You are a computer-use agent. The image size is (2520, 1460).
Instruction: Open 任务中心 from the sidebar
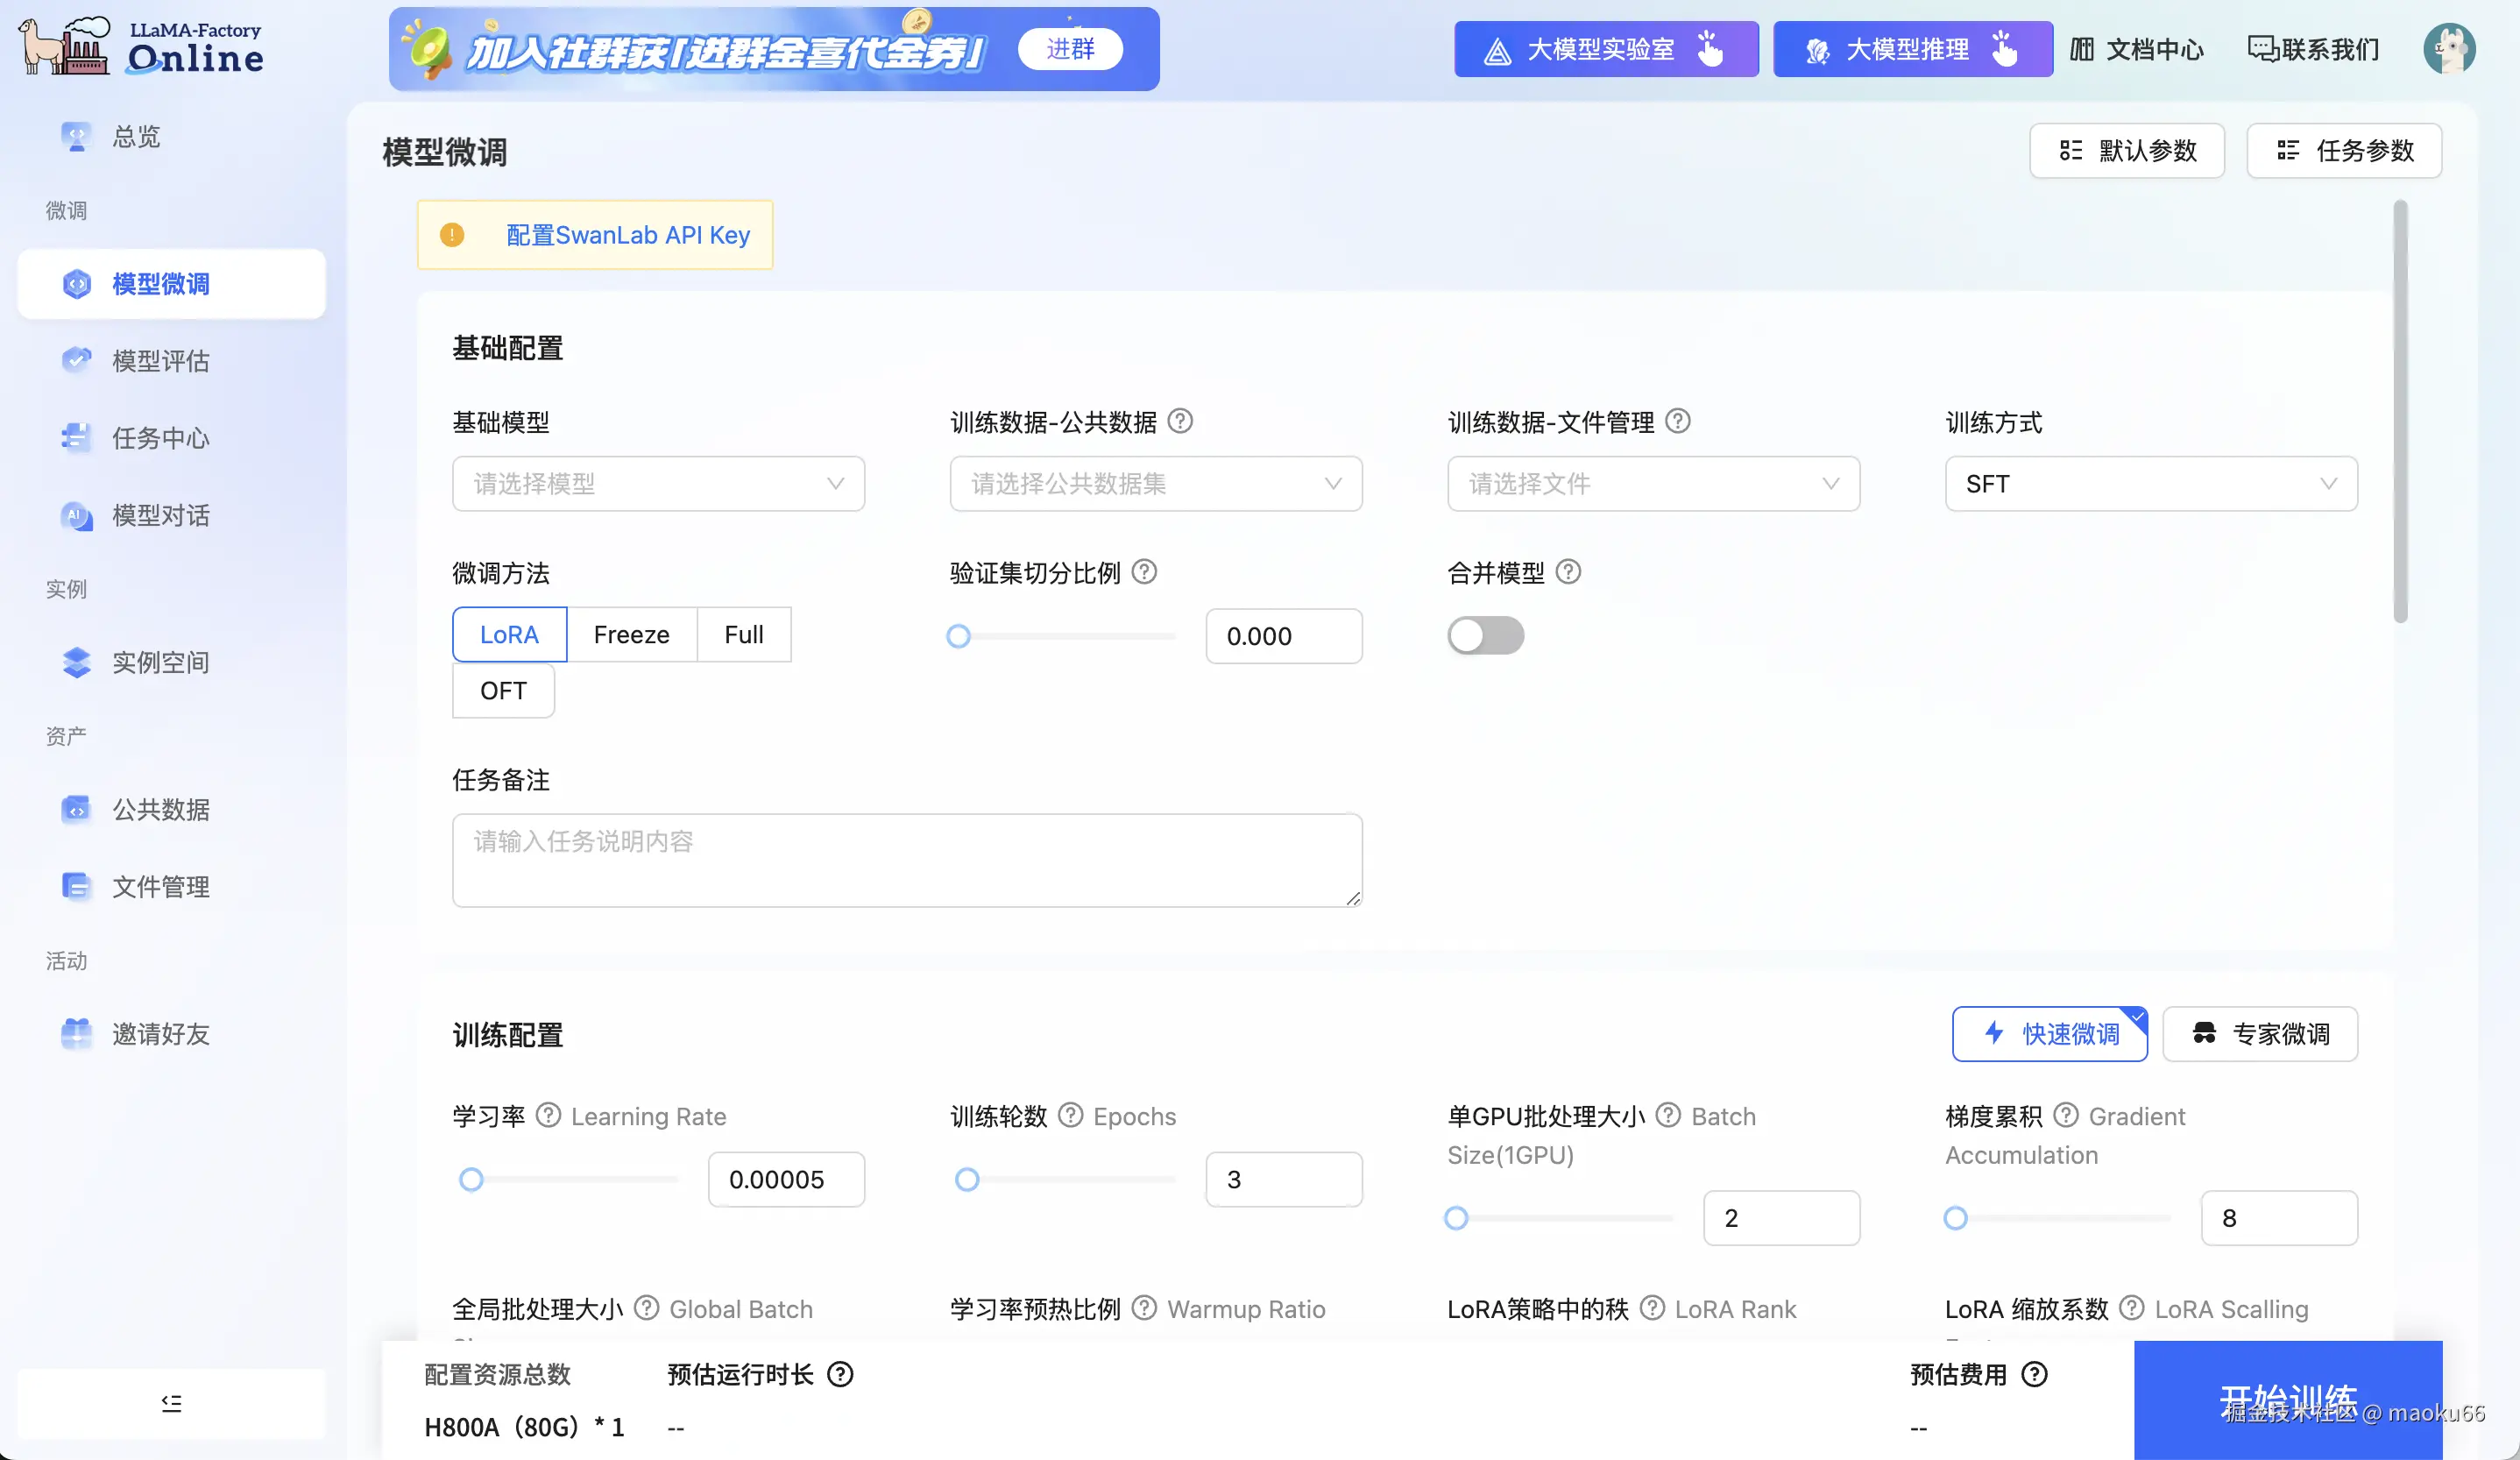160,438
